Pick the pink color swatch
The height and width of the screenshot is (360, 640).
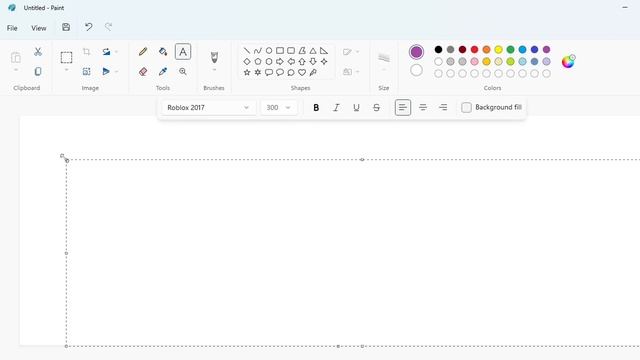coord(474,62)
